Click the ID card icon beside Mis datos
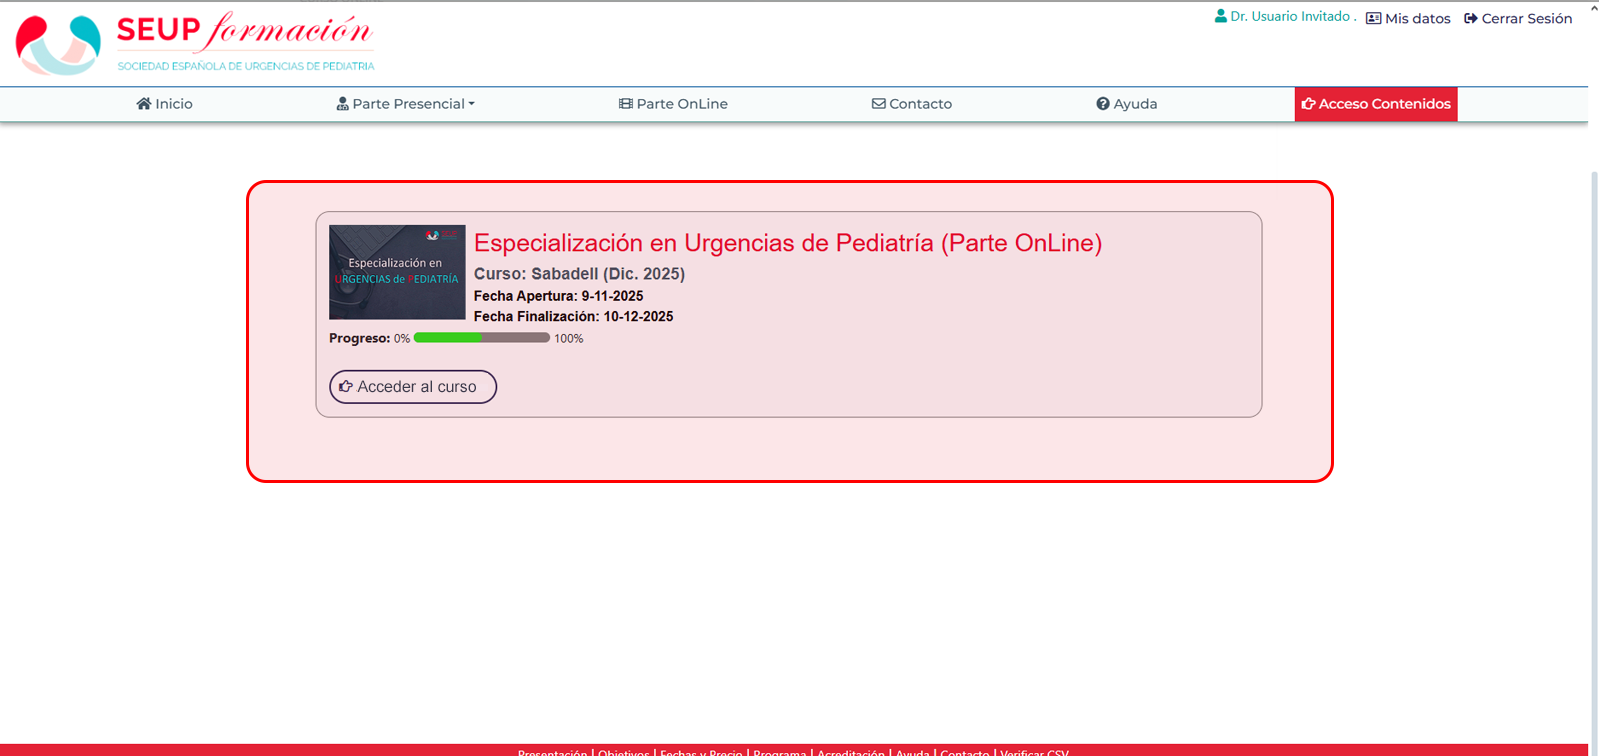This screenshot has height=756, width=1599. point(1373,19)
